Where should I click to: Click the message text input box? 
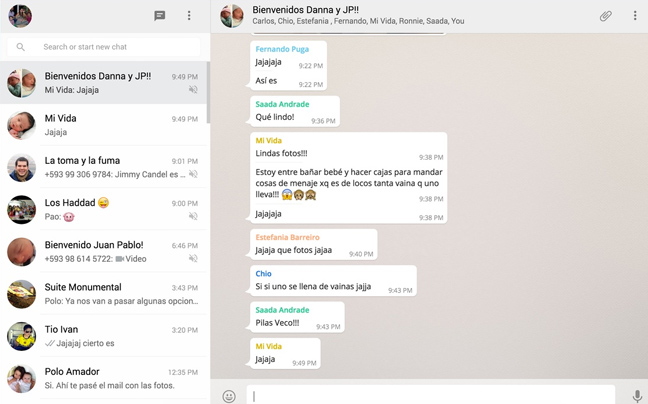click(430, 396)
